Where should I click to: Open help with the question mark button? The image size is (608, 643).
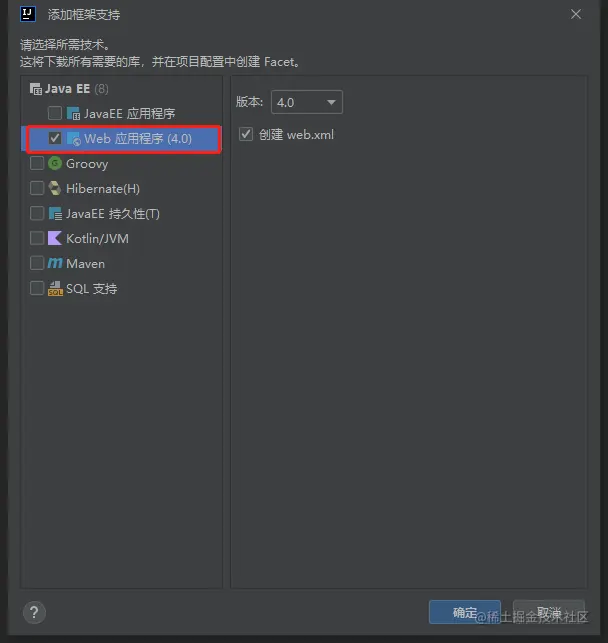(x=34, y=612)
